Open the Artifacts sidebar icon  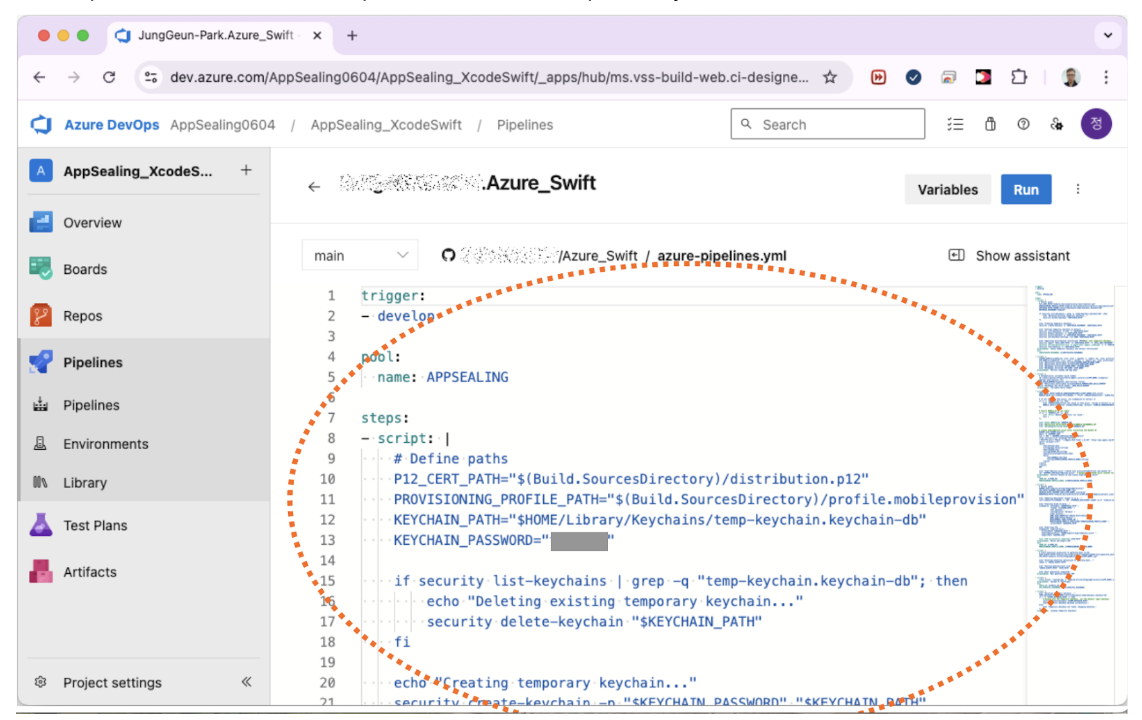[x=41, y=572]
